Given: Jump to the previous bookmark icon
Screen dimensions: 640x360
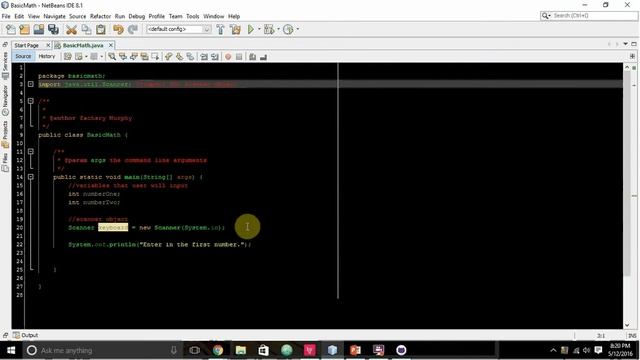Looking at the screenshot, I should click(169, 57).
